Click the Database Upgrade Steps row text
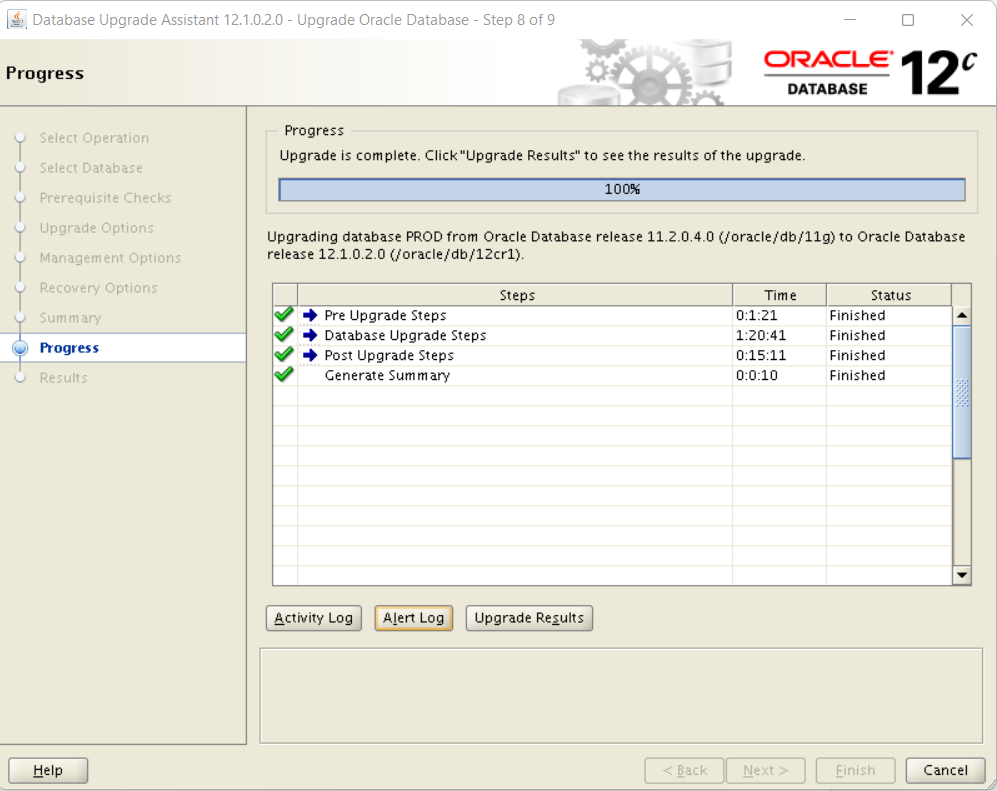 pyautogui.click(x=405, y=335)
